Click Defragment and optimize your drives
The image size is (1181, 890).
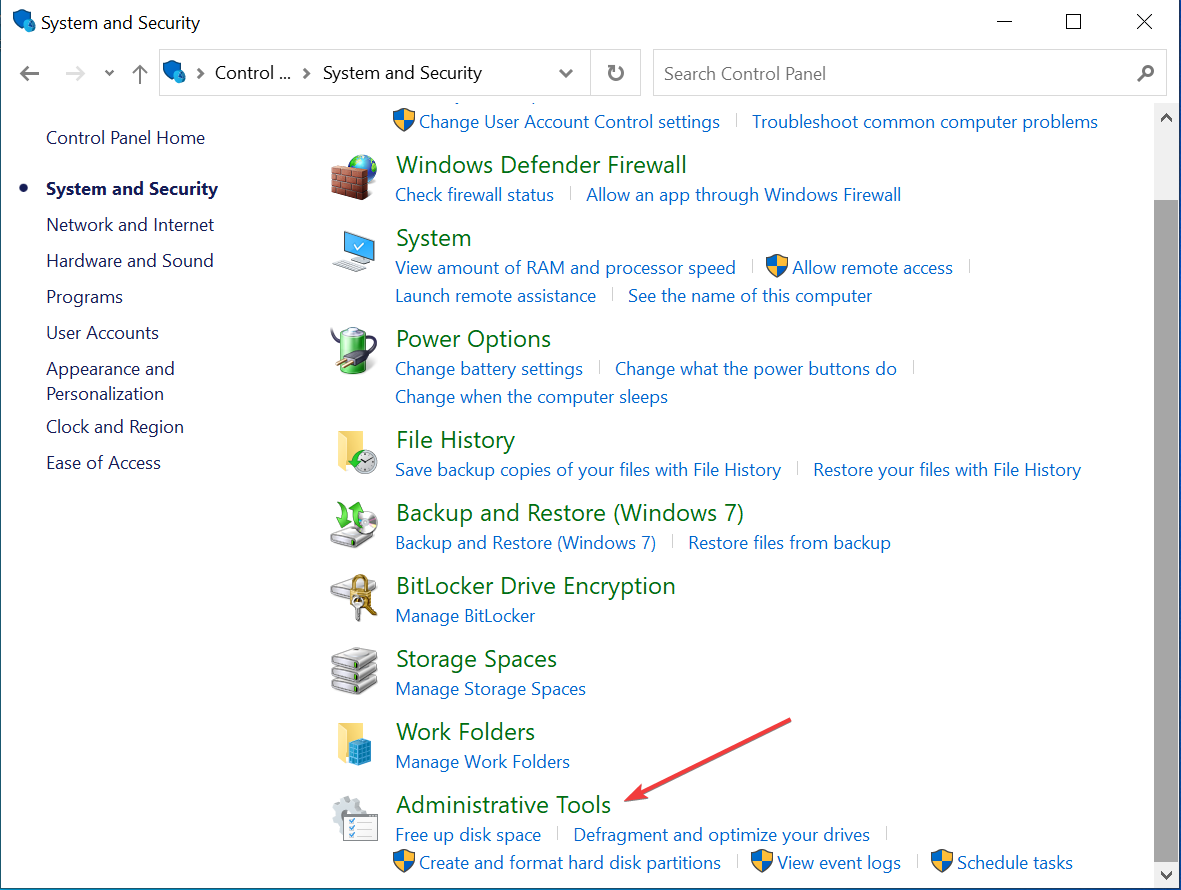pyautogui.click(x=721, y=835)
